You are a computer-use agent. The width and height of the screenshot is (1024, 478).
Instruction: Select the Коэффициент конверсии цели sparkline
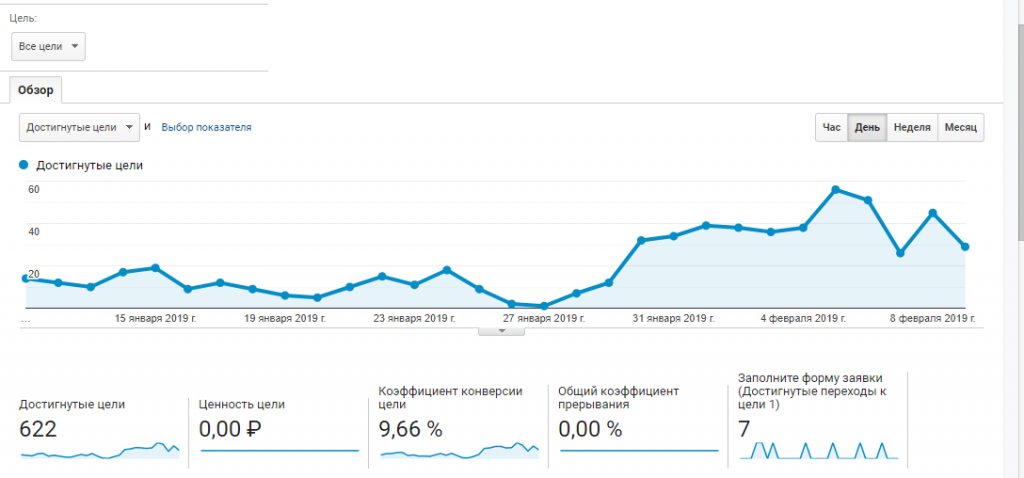pos(459,451)
